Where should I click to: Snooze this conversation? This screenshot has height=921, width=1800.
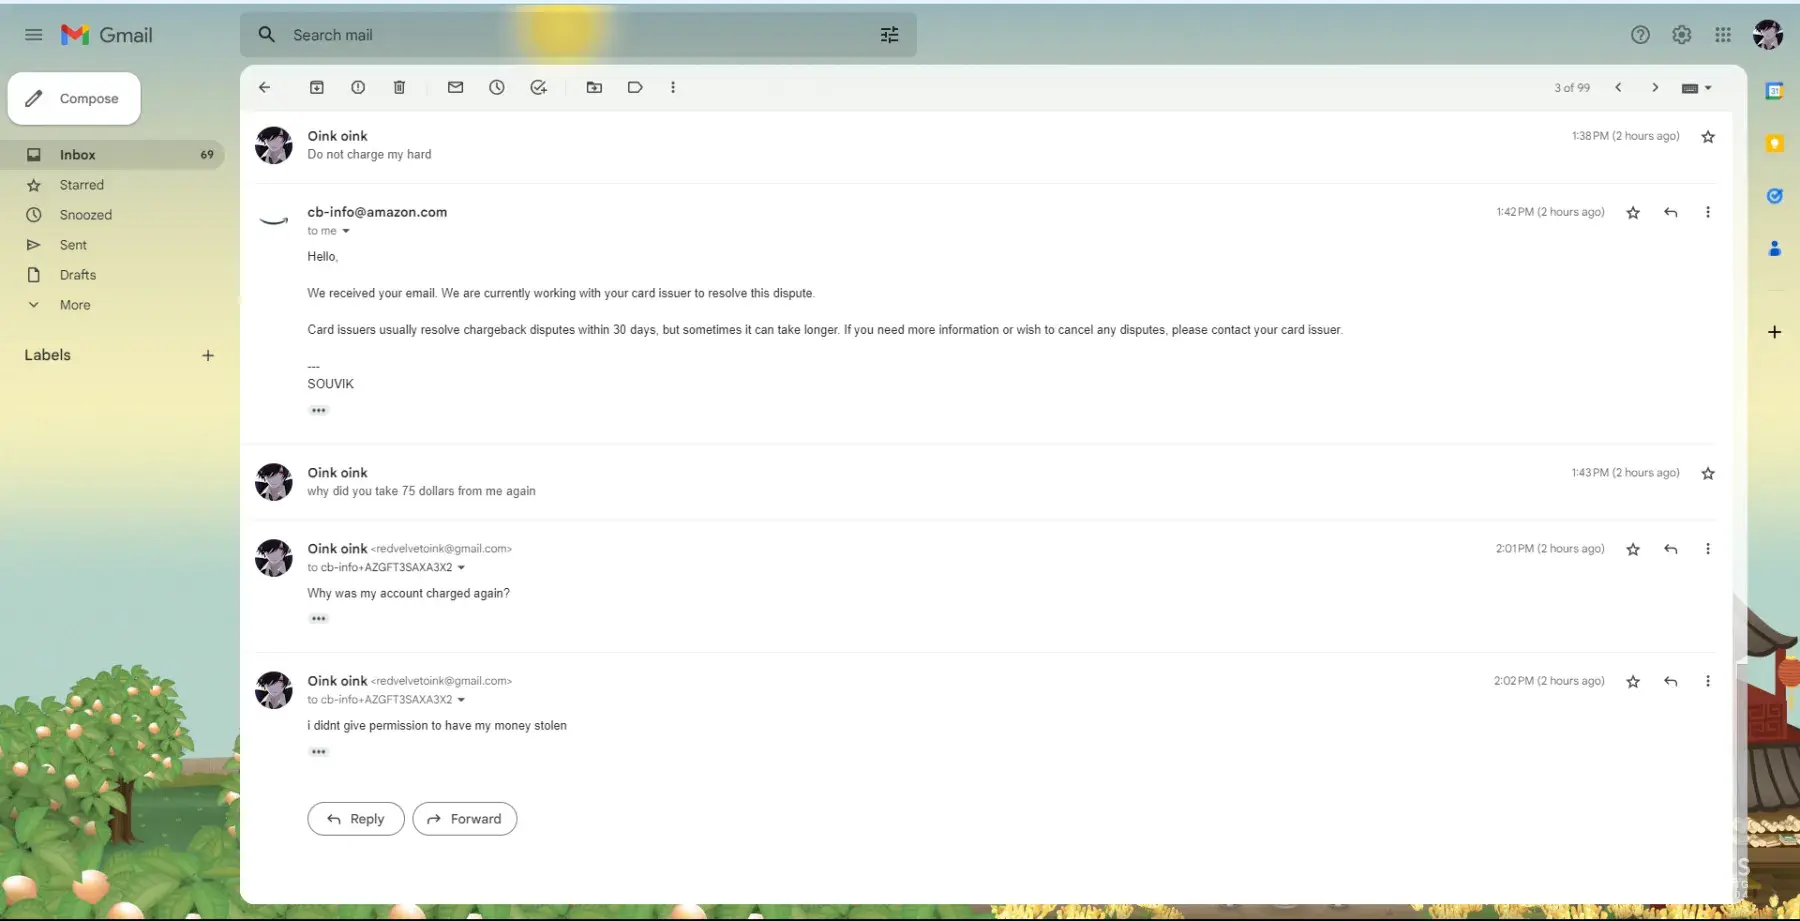point(497,88)
